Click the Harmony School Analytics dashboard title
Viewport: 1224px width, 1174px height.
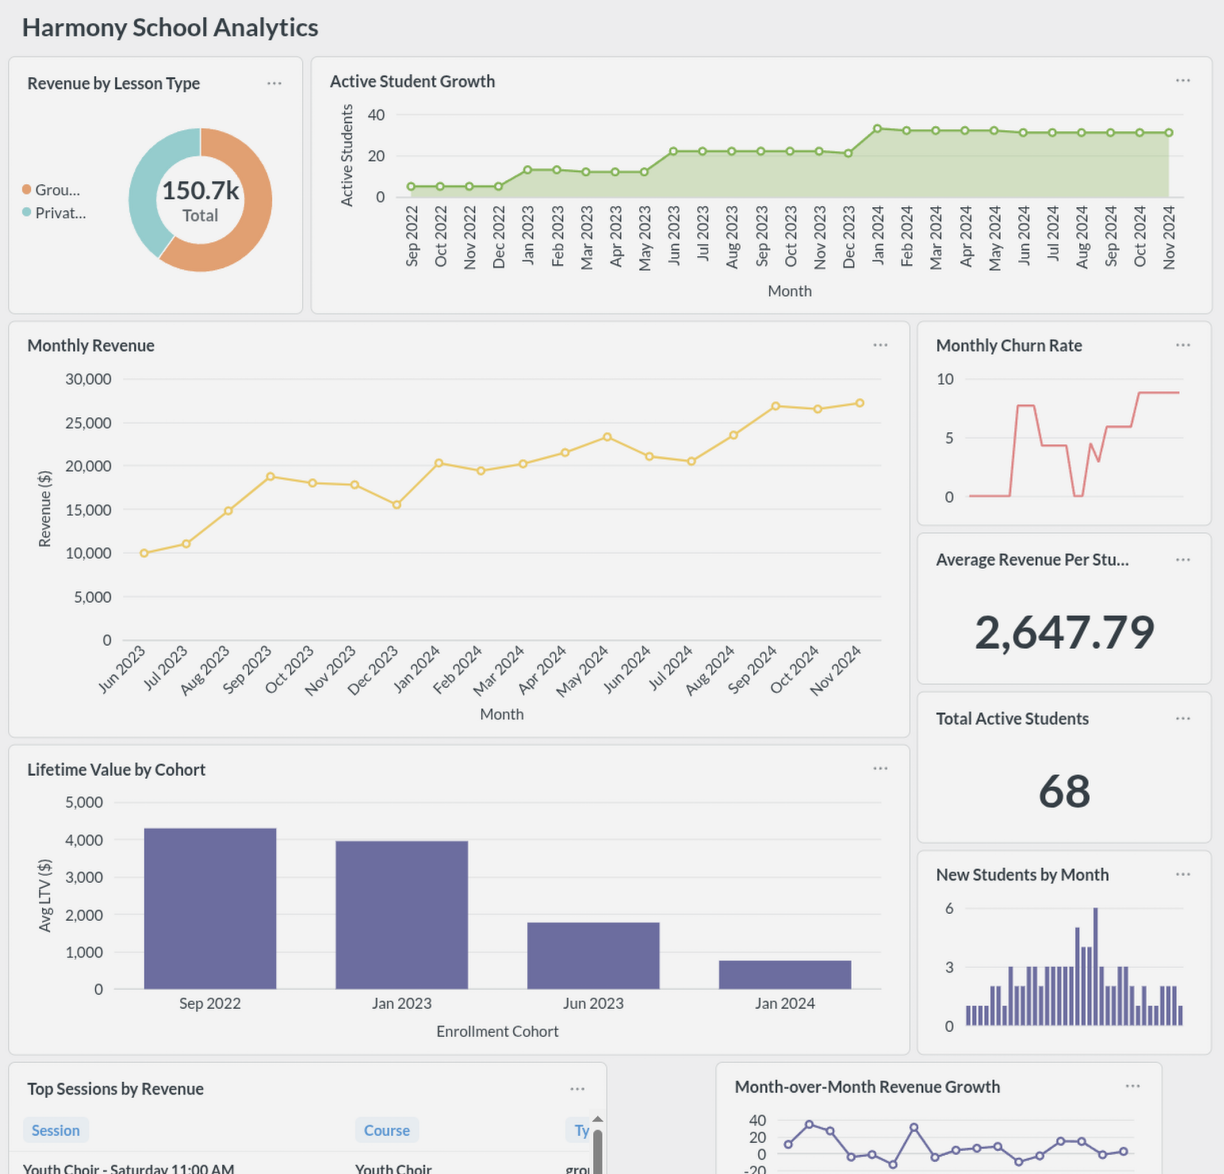(x=170, y=27)
